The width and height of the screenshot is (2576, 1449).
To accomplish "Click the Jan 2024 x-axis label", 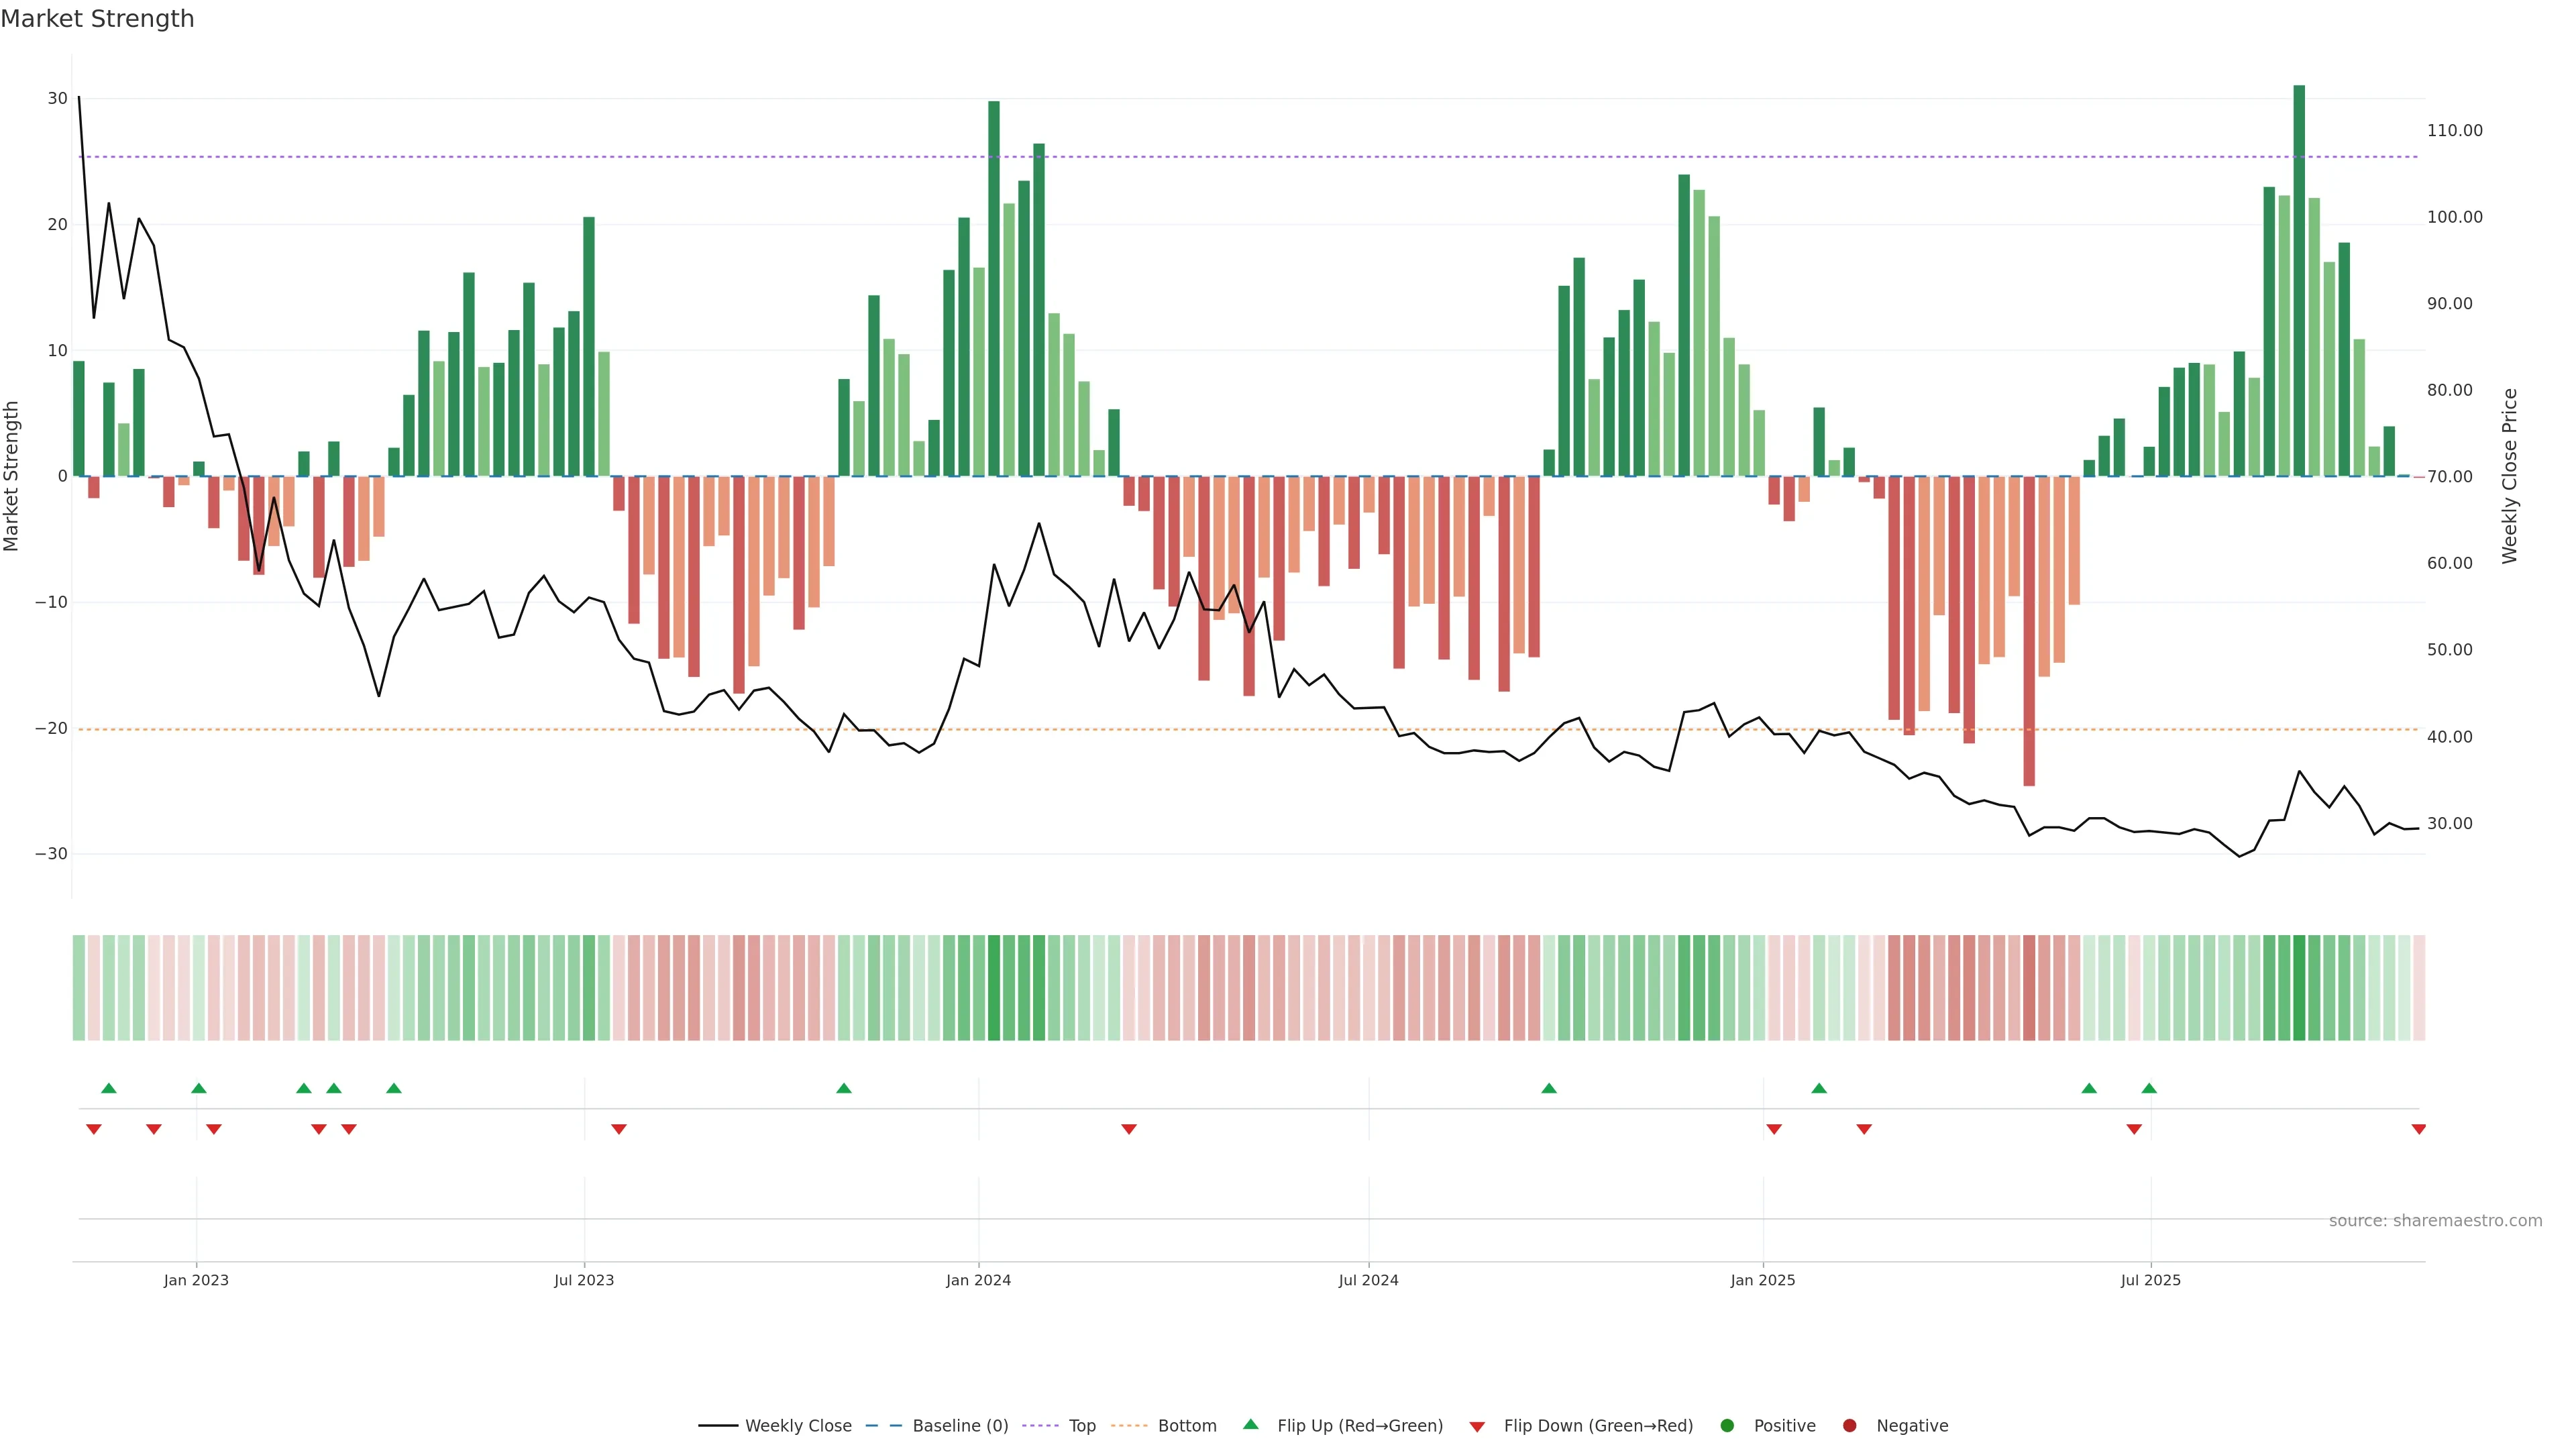I will coord(978,1280).
